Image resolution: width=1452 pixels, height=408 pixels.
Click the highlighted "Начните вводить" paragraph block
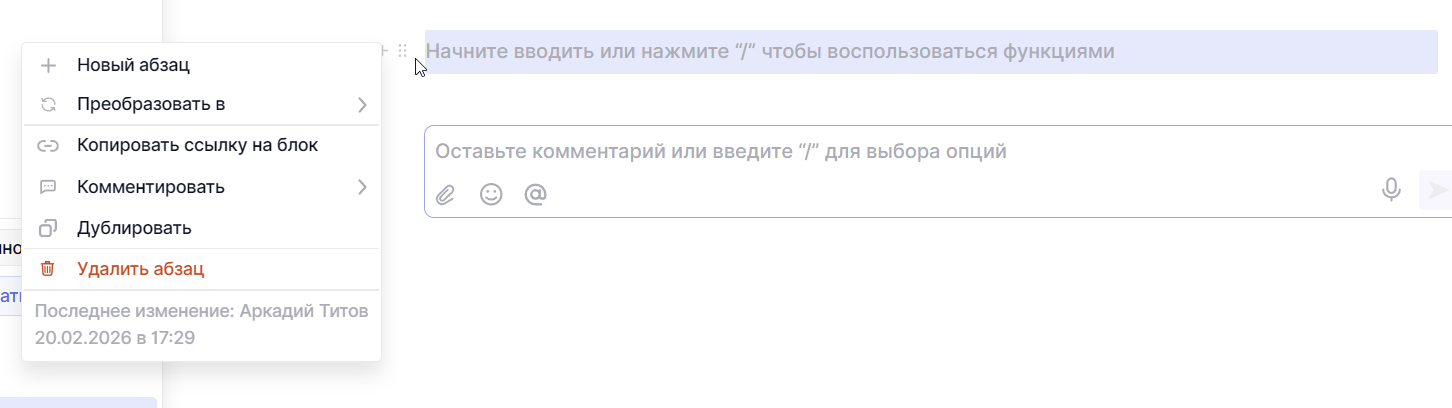pos(930,51)
